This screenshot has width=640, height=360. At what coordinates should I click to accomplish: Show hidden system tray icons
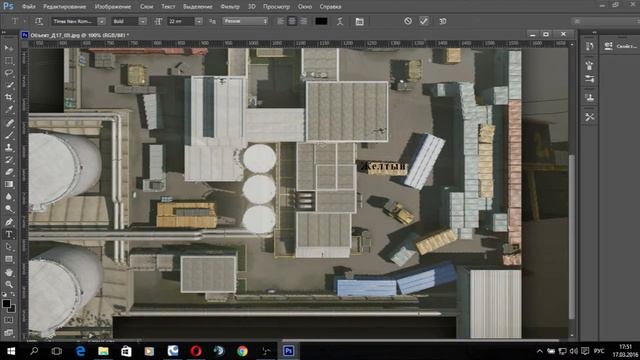point(540,351)
